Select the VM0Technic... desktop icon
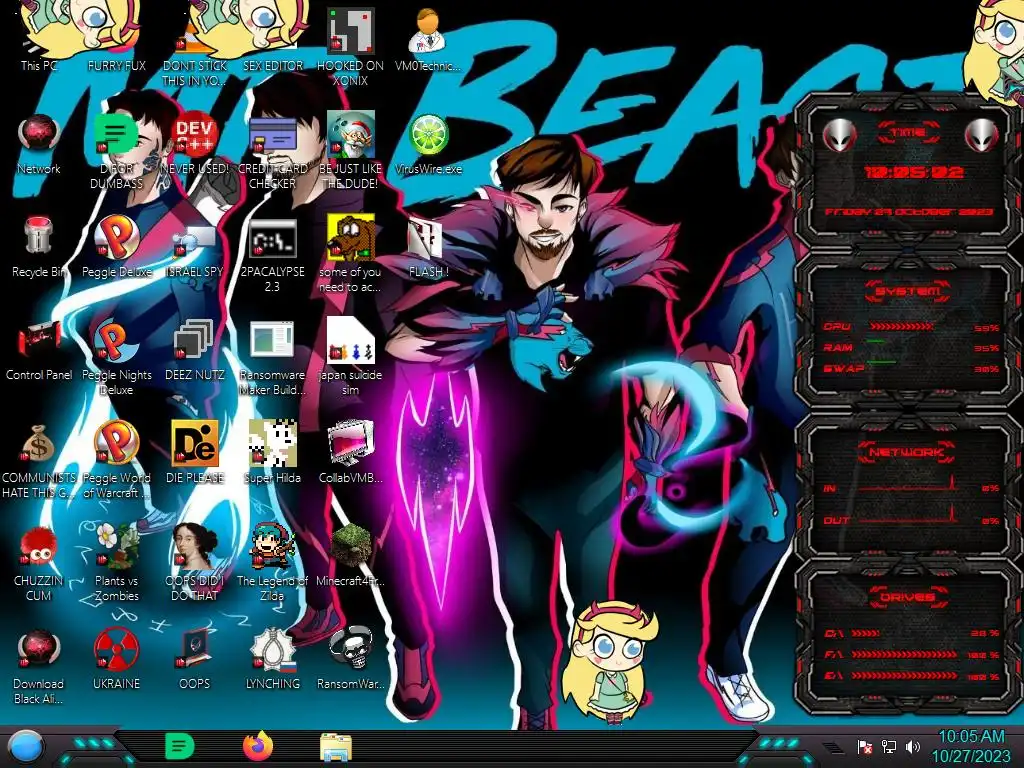 (x=428, y=40)
